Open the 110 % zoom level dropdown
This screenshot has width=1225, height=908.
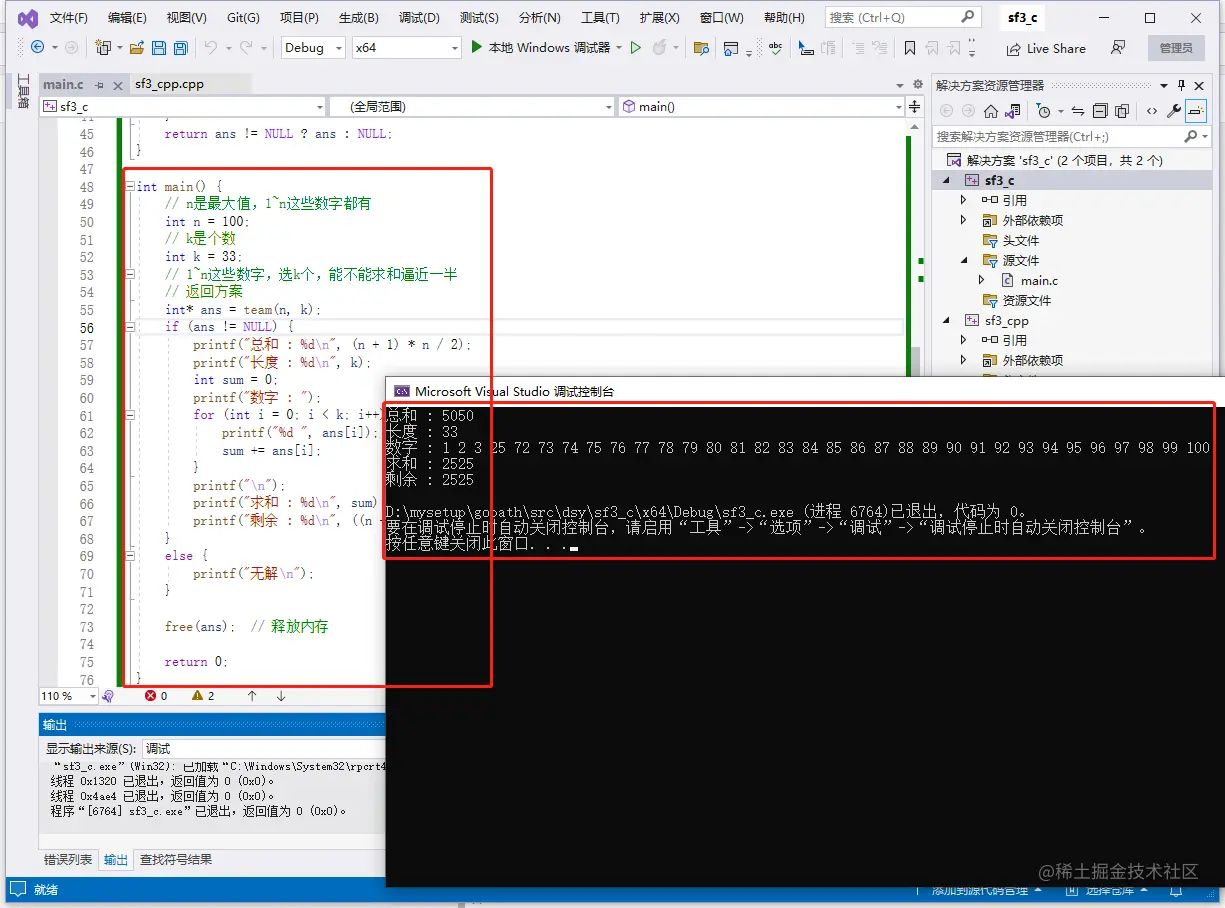(67, 696)
